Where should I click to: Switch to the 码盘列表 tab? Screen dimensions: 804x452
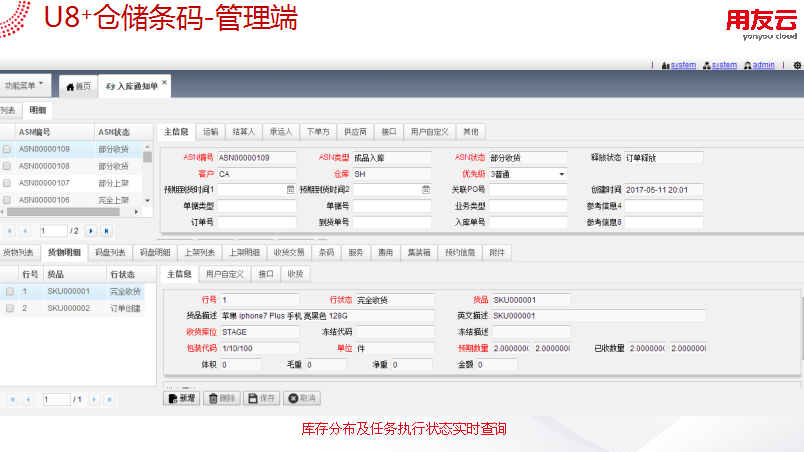[x=110, y=252]
